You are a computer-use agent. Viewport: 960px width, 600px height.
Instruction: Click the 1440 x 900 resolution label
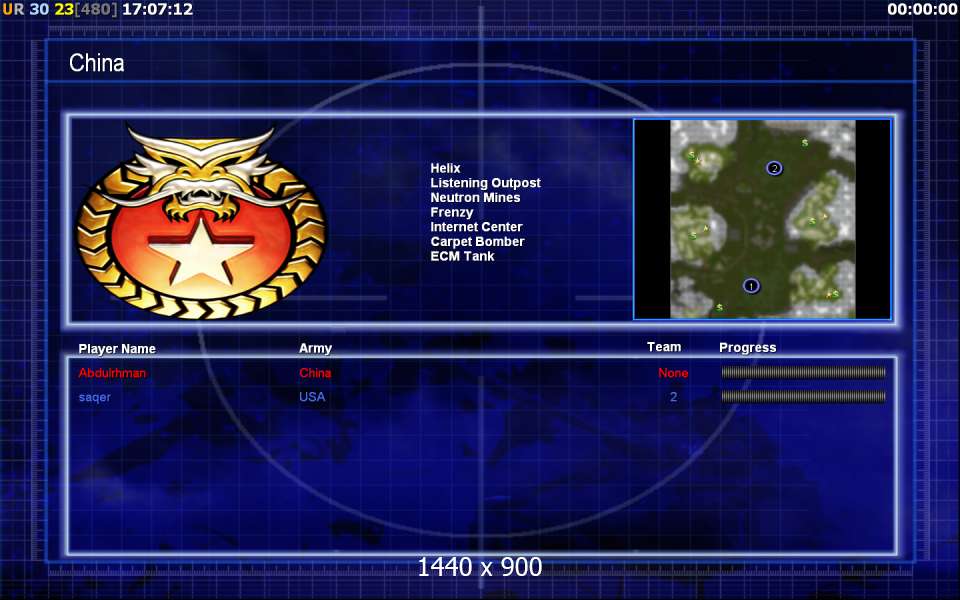480,568
